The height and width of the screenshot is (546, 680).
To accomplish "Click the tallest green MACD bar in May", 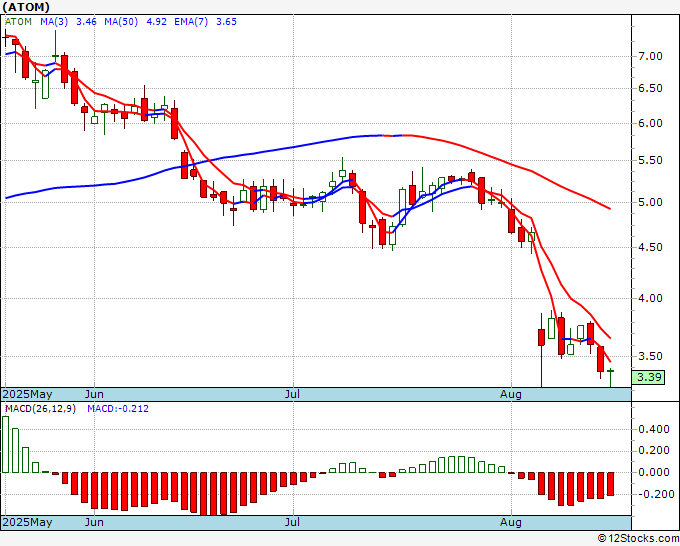I will [5, 445].
